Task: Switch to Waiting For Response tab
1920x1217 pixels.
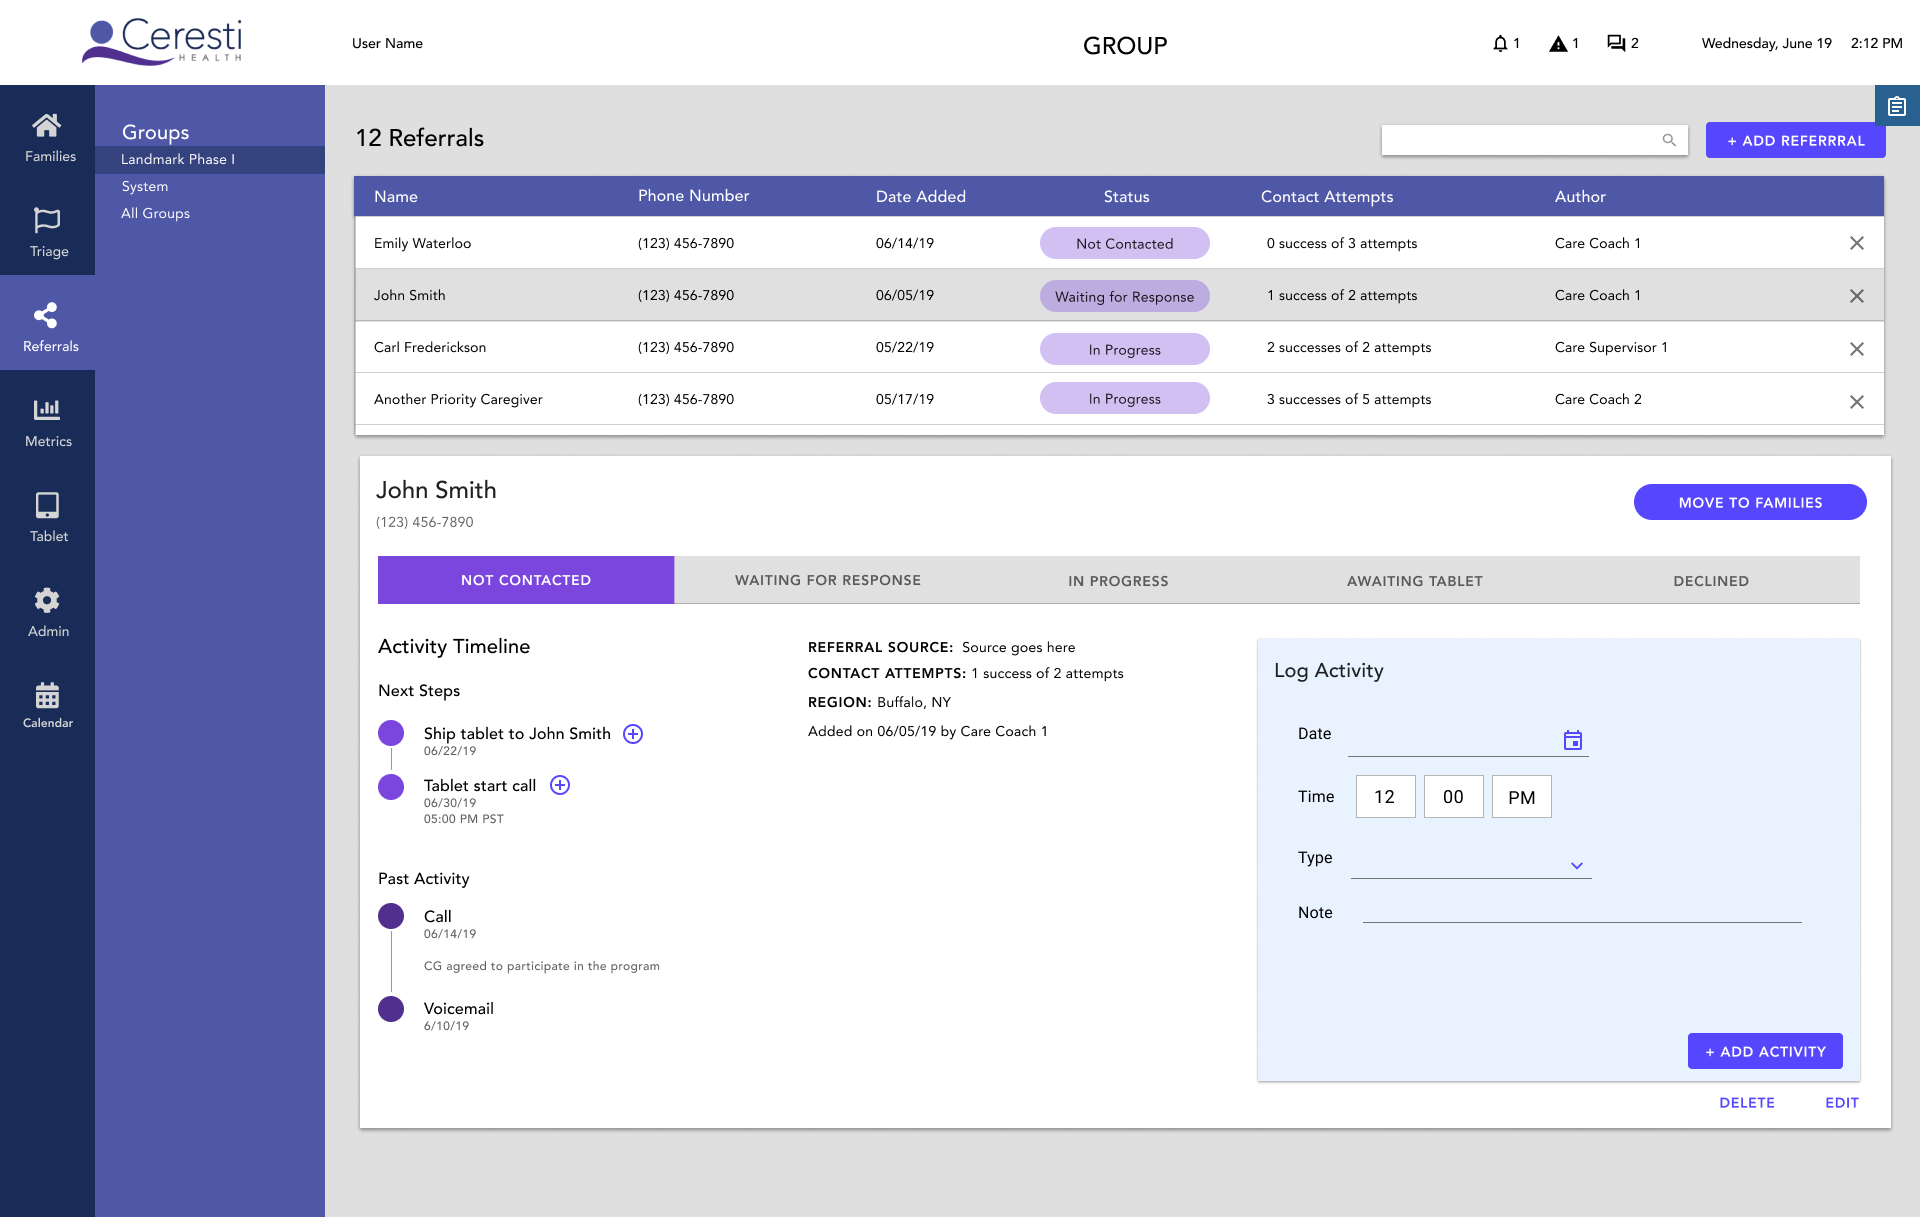Action: (x=827, y=580)
